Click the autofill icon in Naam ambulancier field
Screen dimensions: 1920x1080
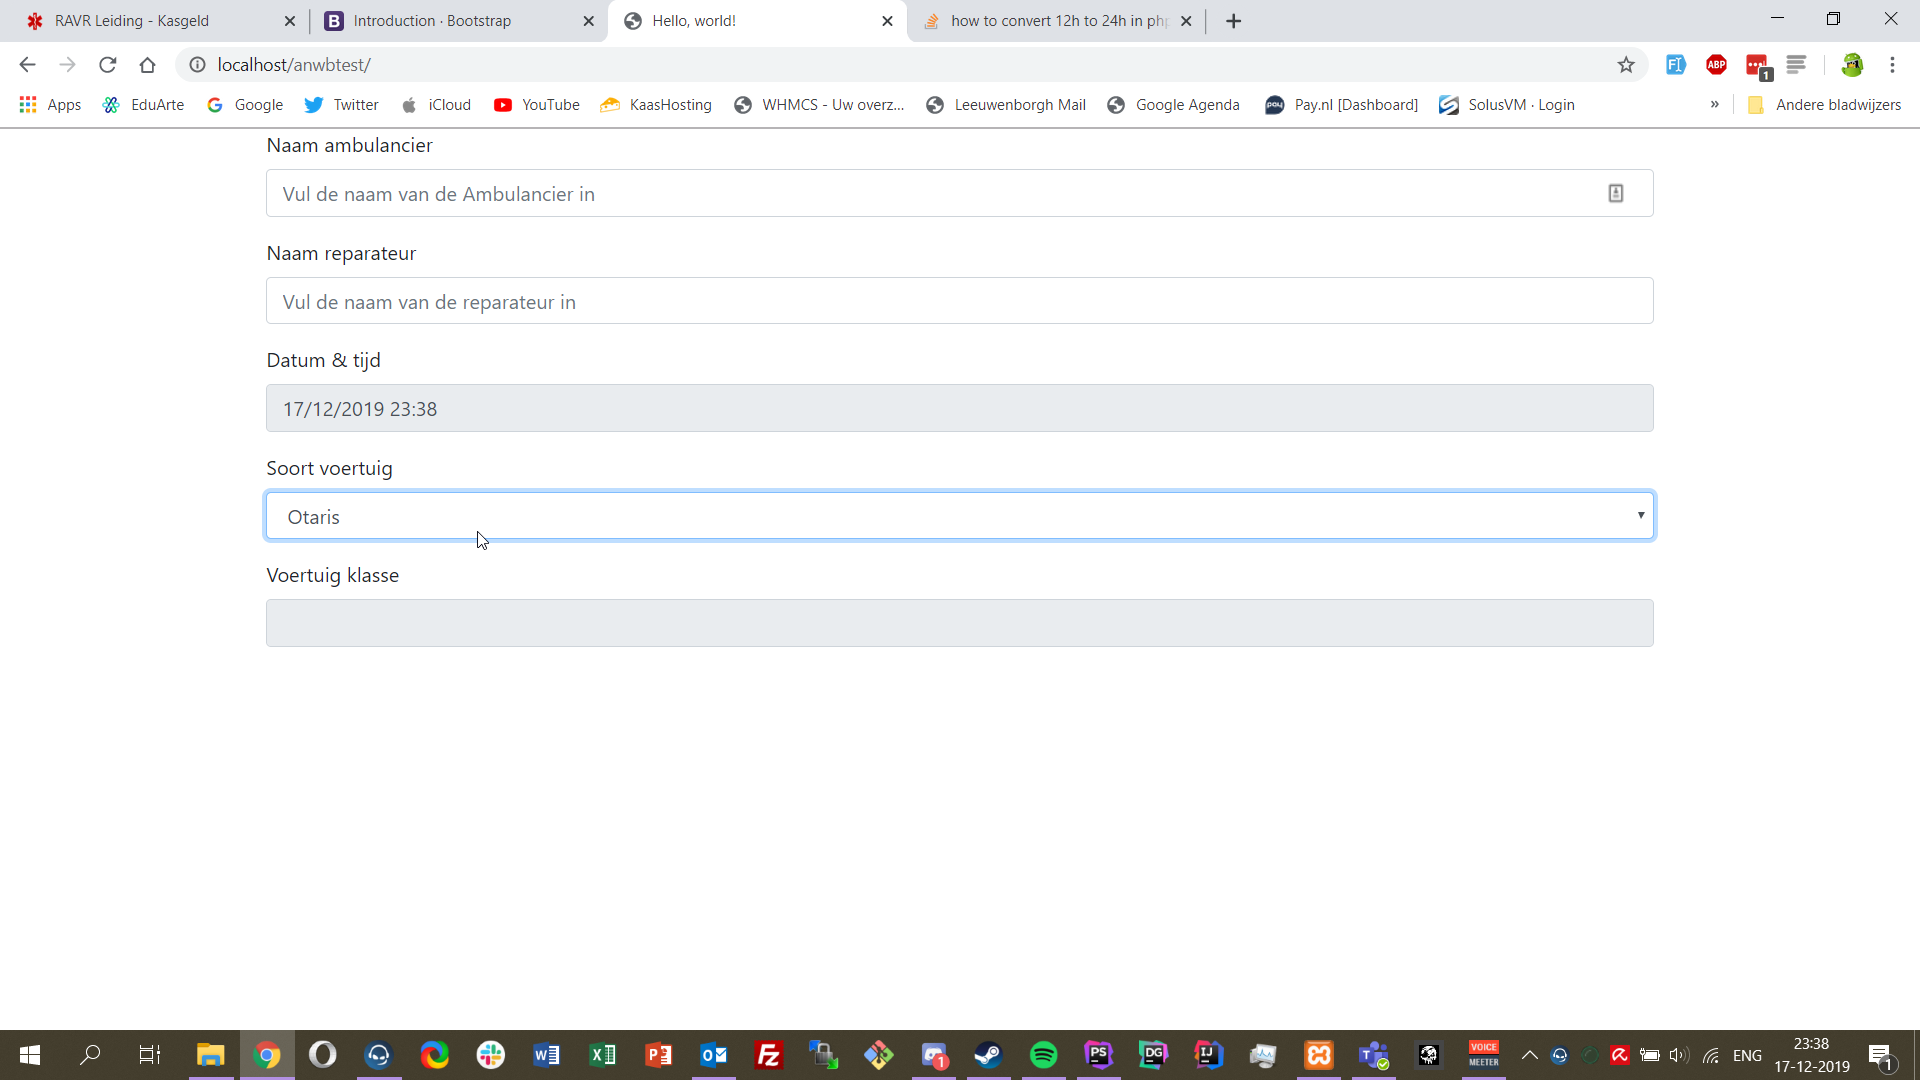(1615, 193)
